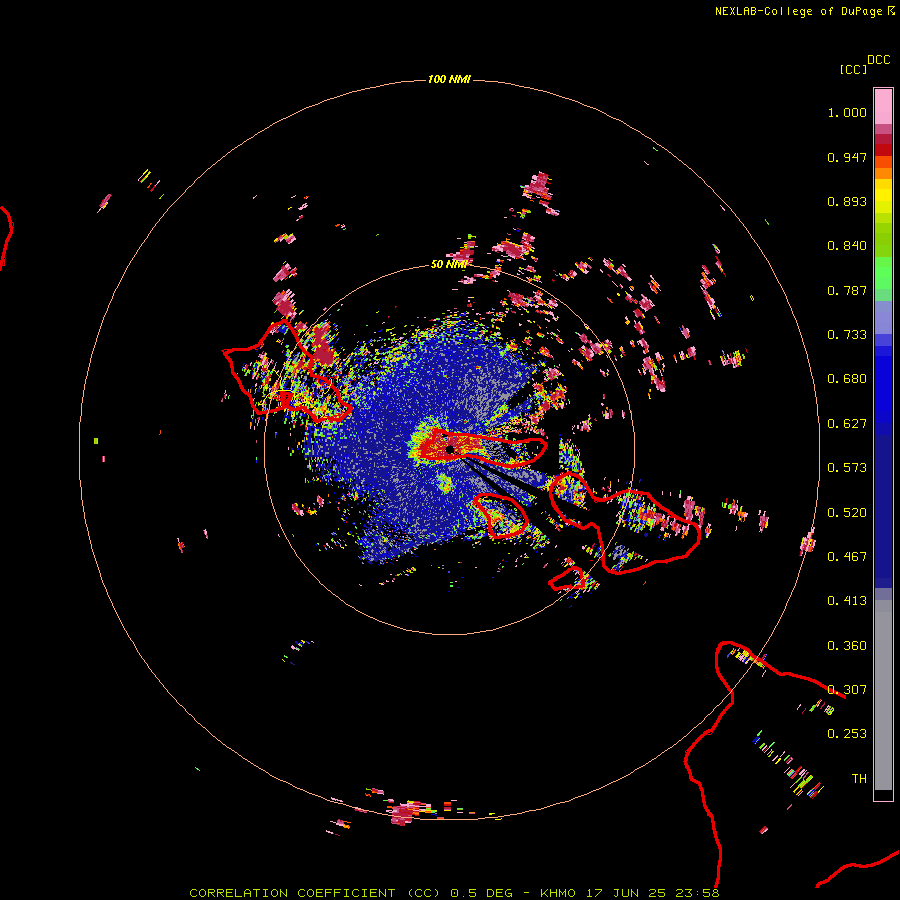Select the 0.840 legend value

(847, 246)
